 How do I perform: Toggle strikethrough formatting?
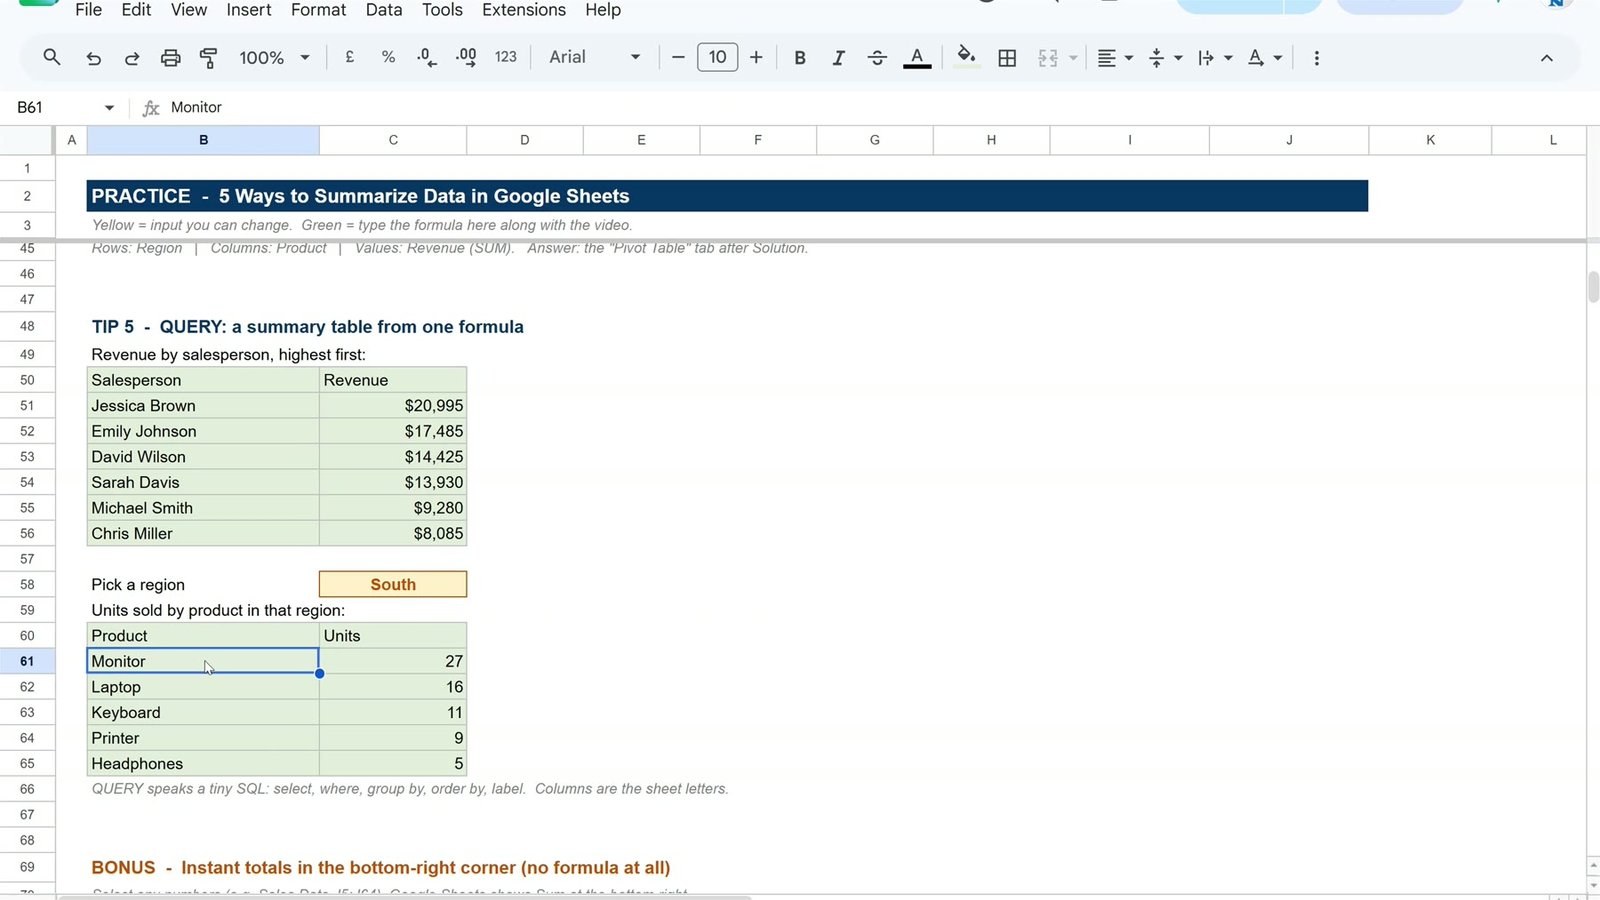point(877,58)
